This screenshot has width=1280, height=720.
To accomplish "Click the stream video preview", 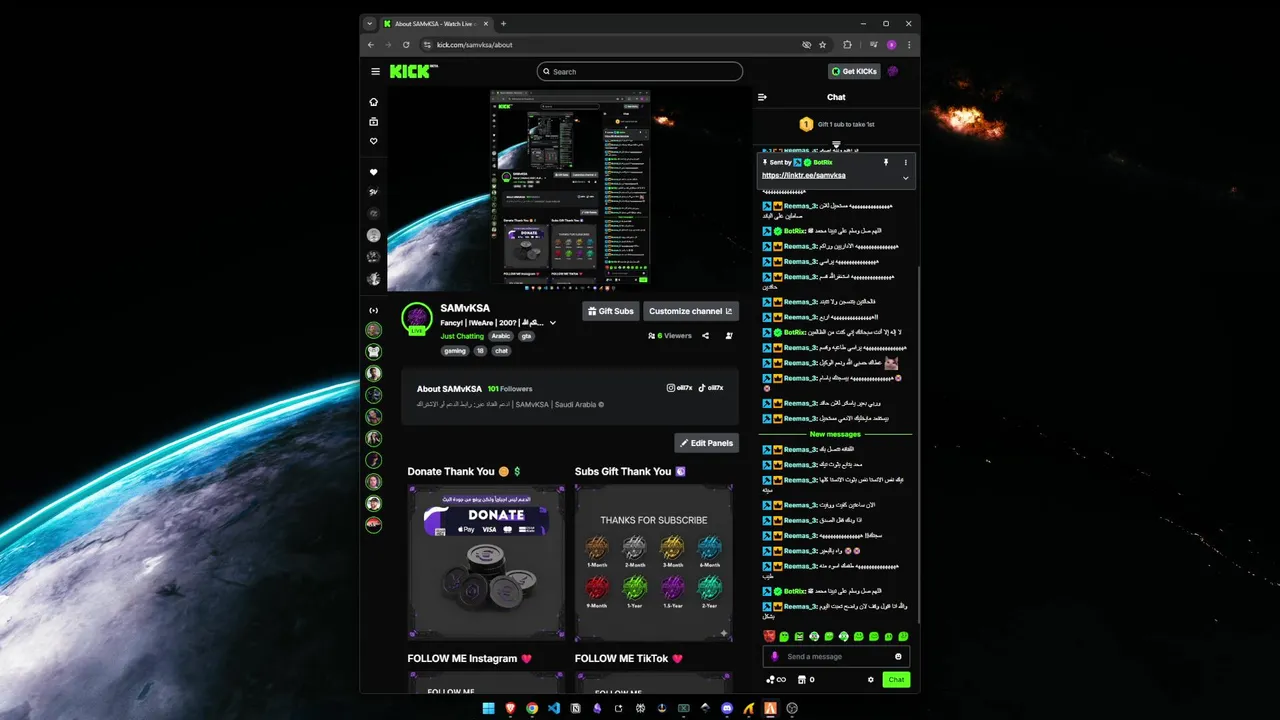I will tap(570, 189).
